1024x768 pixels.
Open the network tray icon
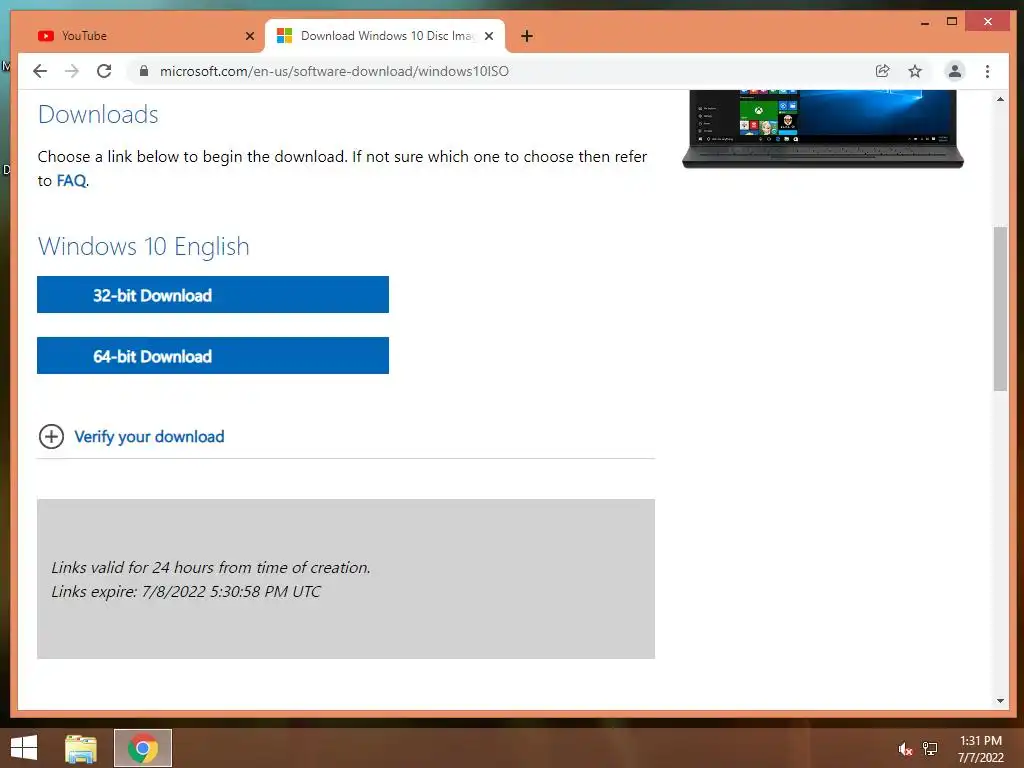pyautogui.click(x=930, y=748)
